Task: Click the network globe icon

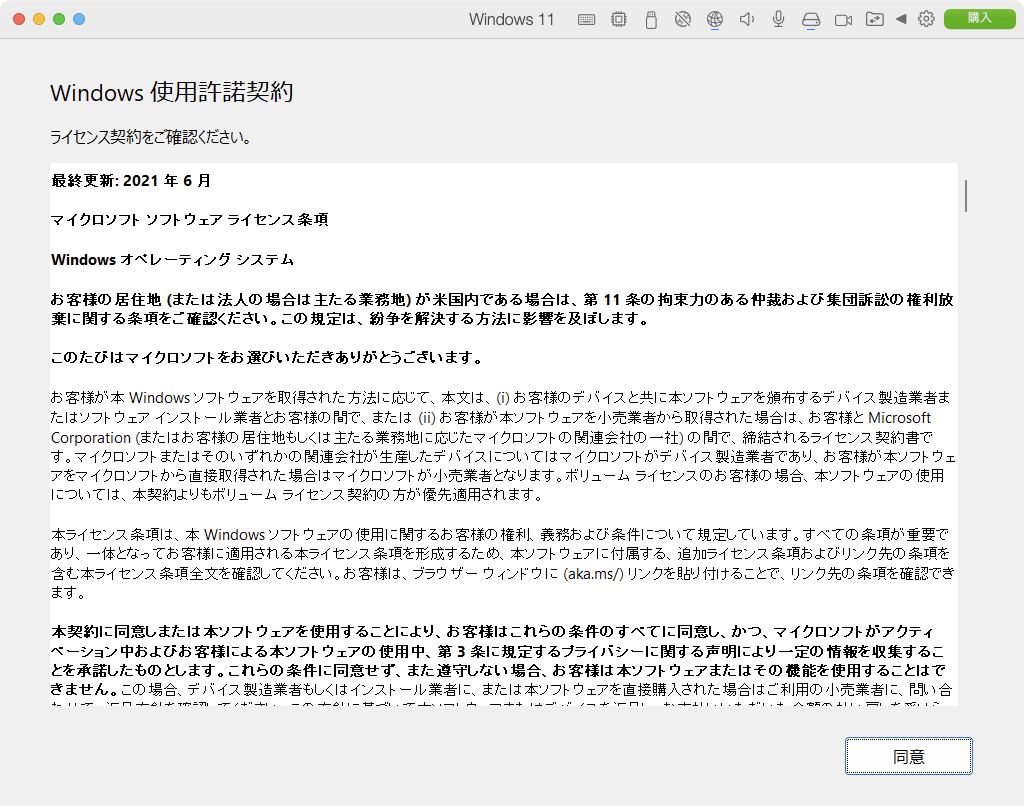Action: [x=714, y=18]
